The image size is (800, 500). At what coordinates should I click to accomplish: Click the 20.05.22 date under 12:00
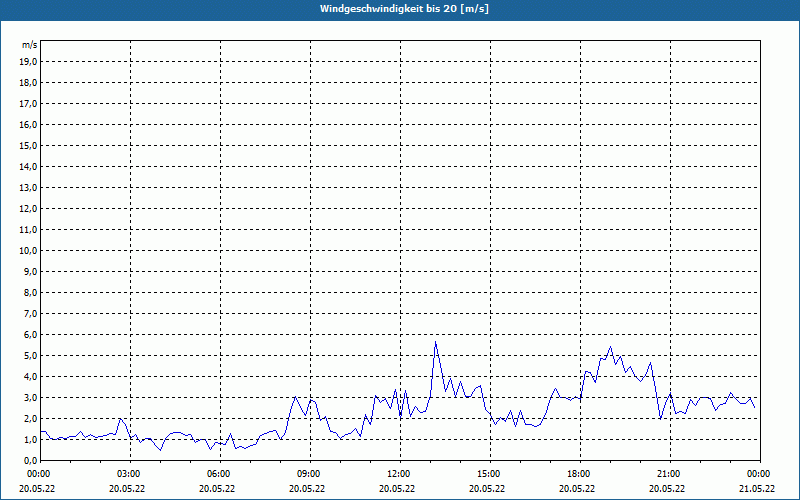tap(397, 488)
